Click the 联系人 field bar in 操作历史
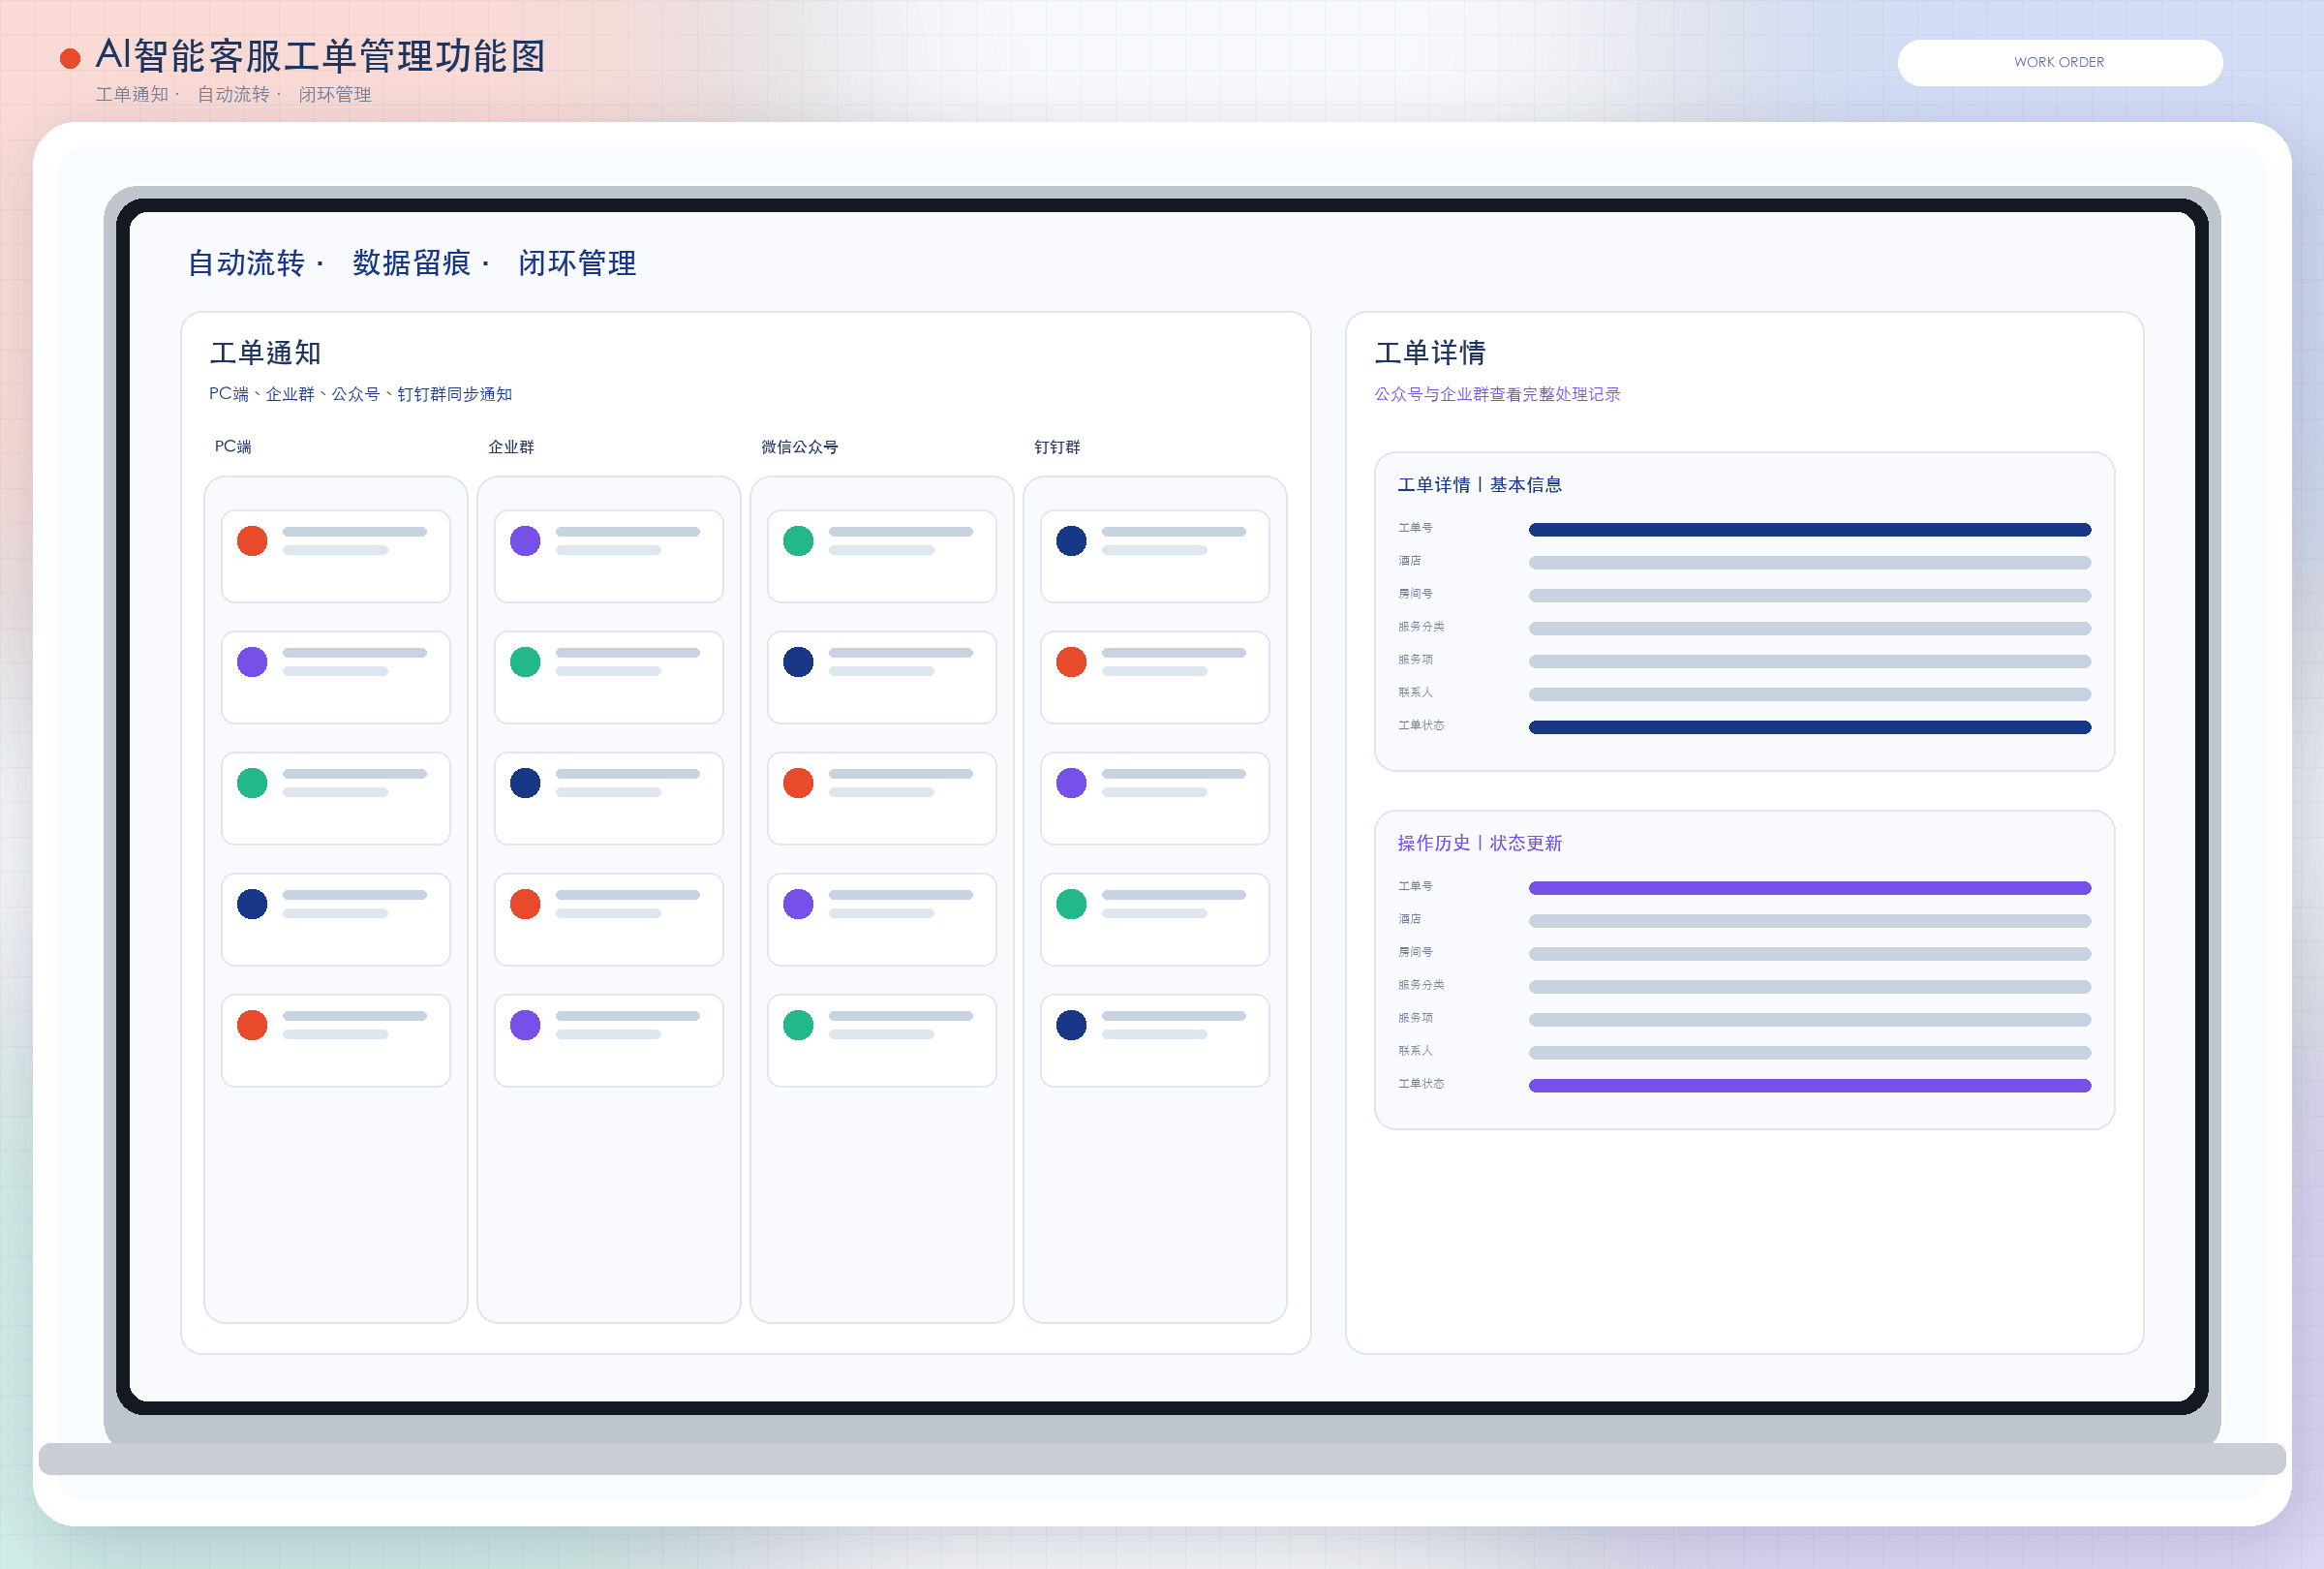2324x1569 pixels. tap(1810, 1052)
